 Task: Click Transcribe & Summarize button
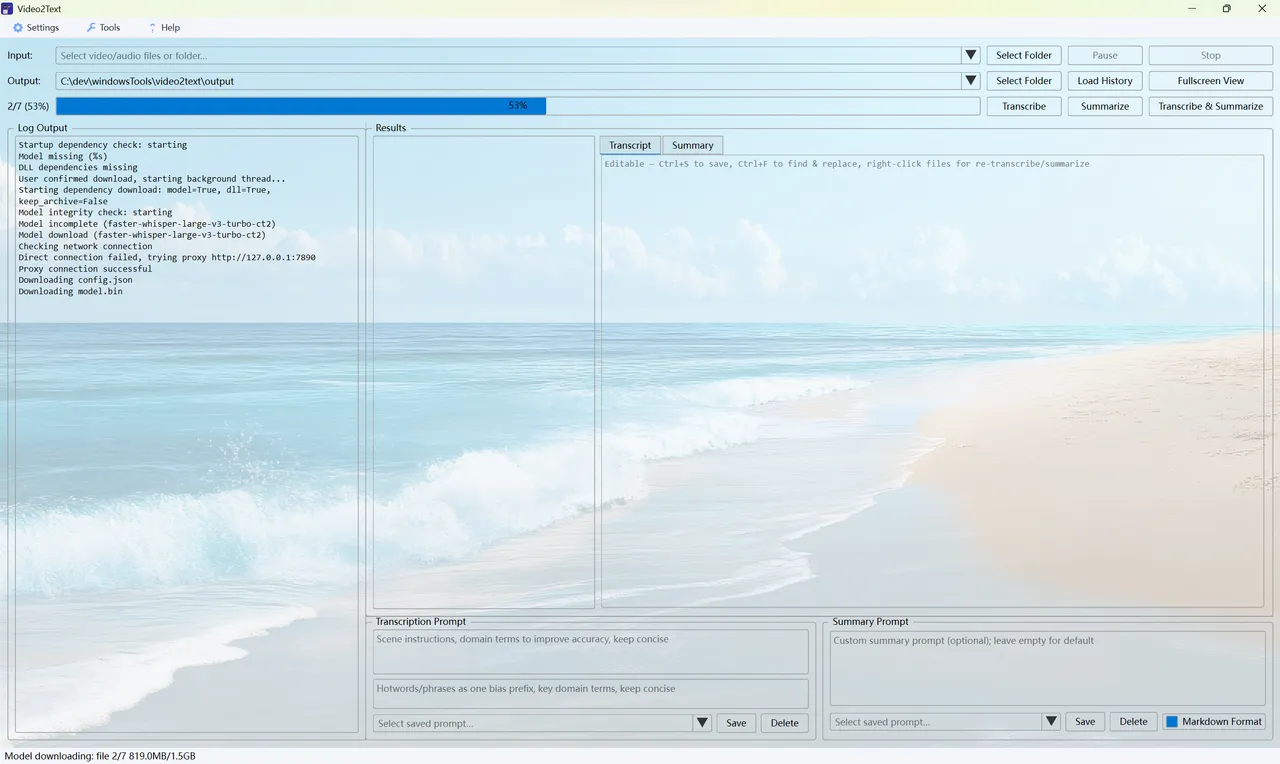1211,106
